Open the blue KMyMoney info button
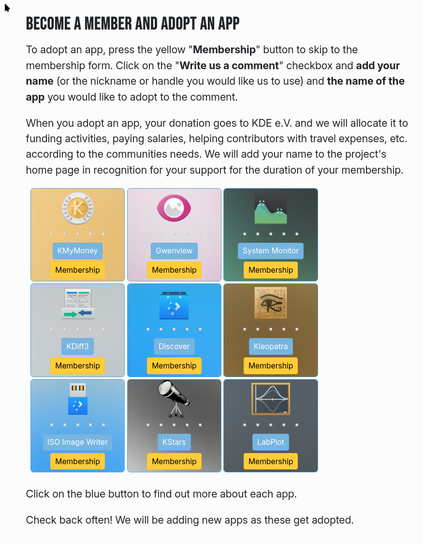The width and height of the screenshot is (423, 544). coord(77,251)
